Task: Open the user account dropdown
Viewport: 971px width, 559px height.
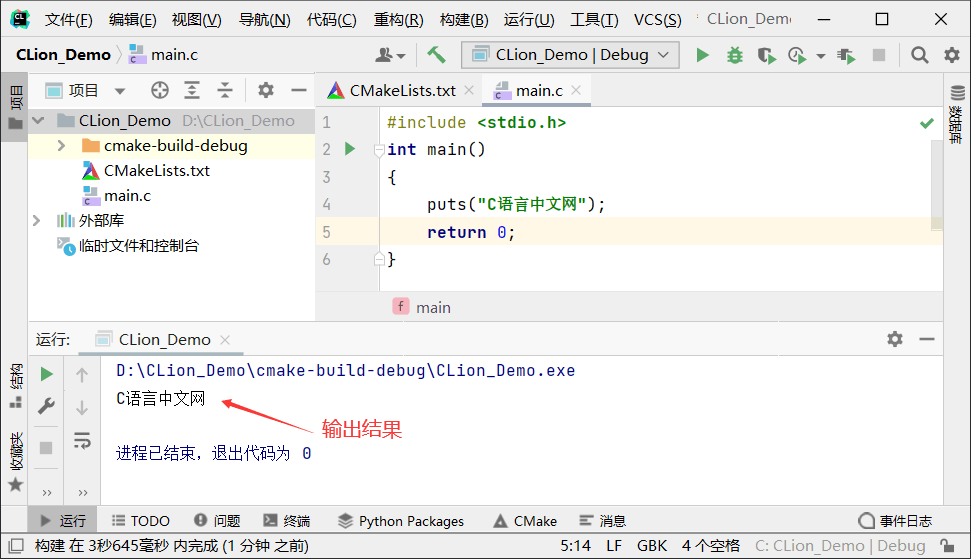Action: [x=390, y=55]
